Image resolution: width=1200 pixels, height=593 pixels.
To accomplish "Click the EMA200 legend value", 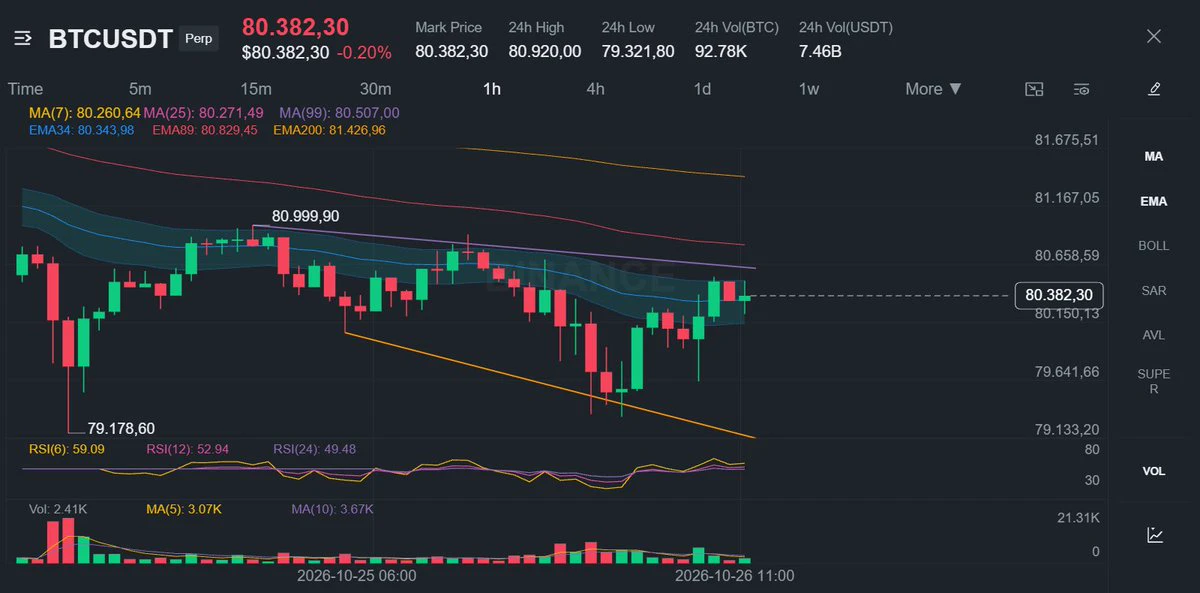I will coord(329,130).
